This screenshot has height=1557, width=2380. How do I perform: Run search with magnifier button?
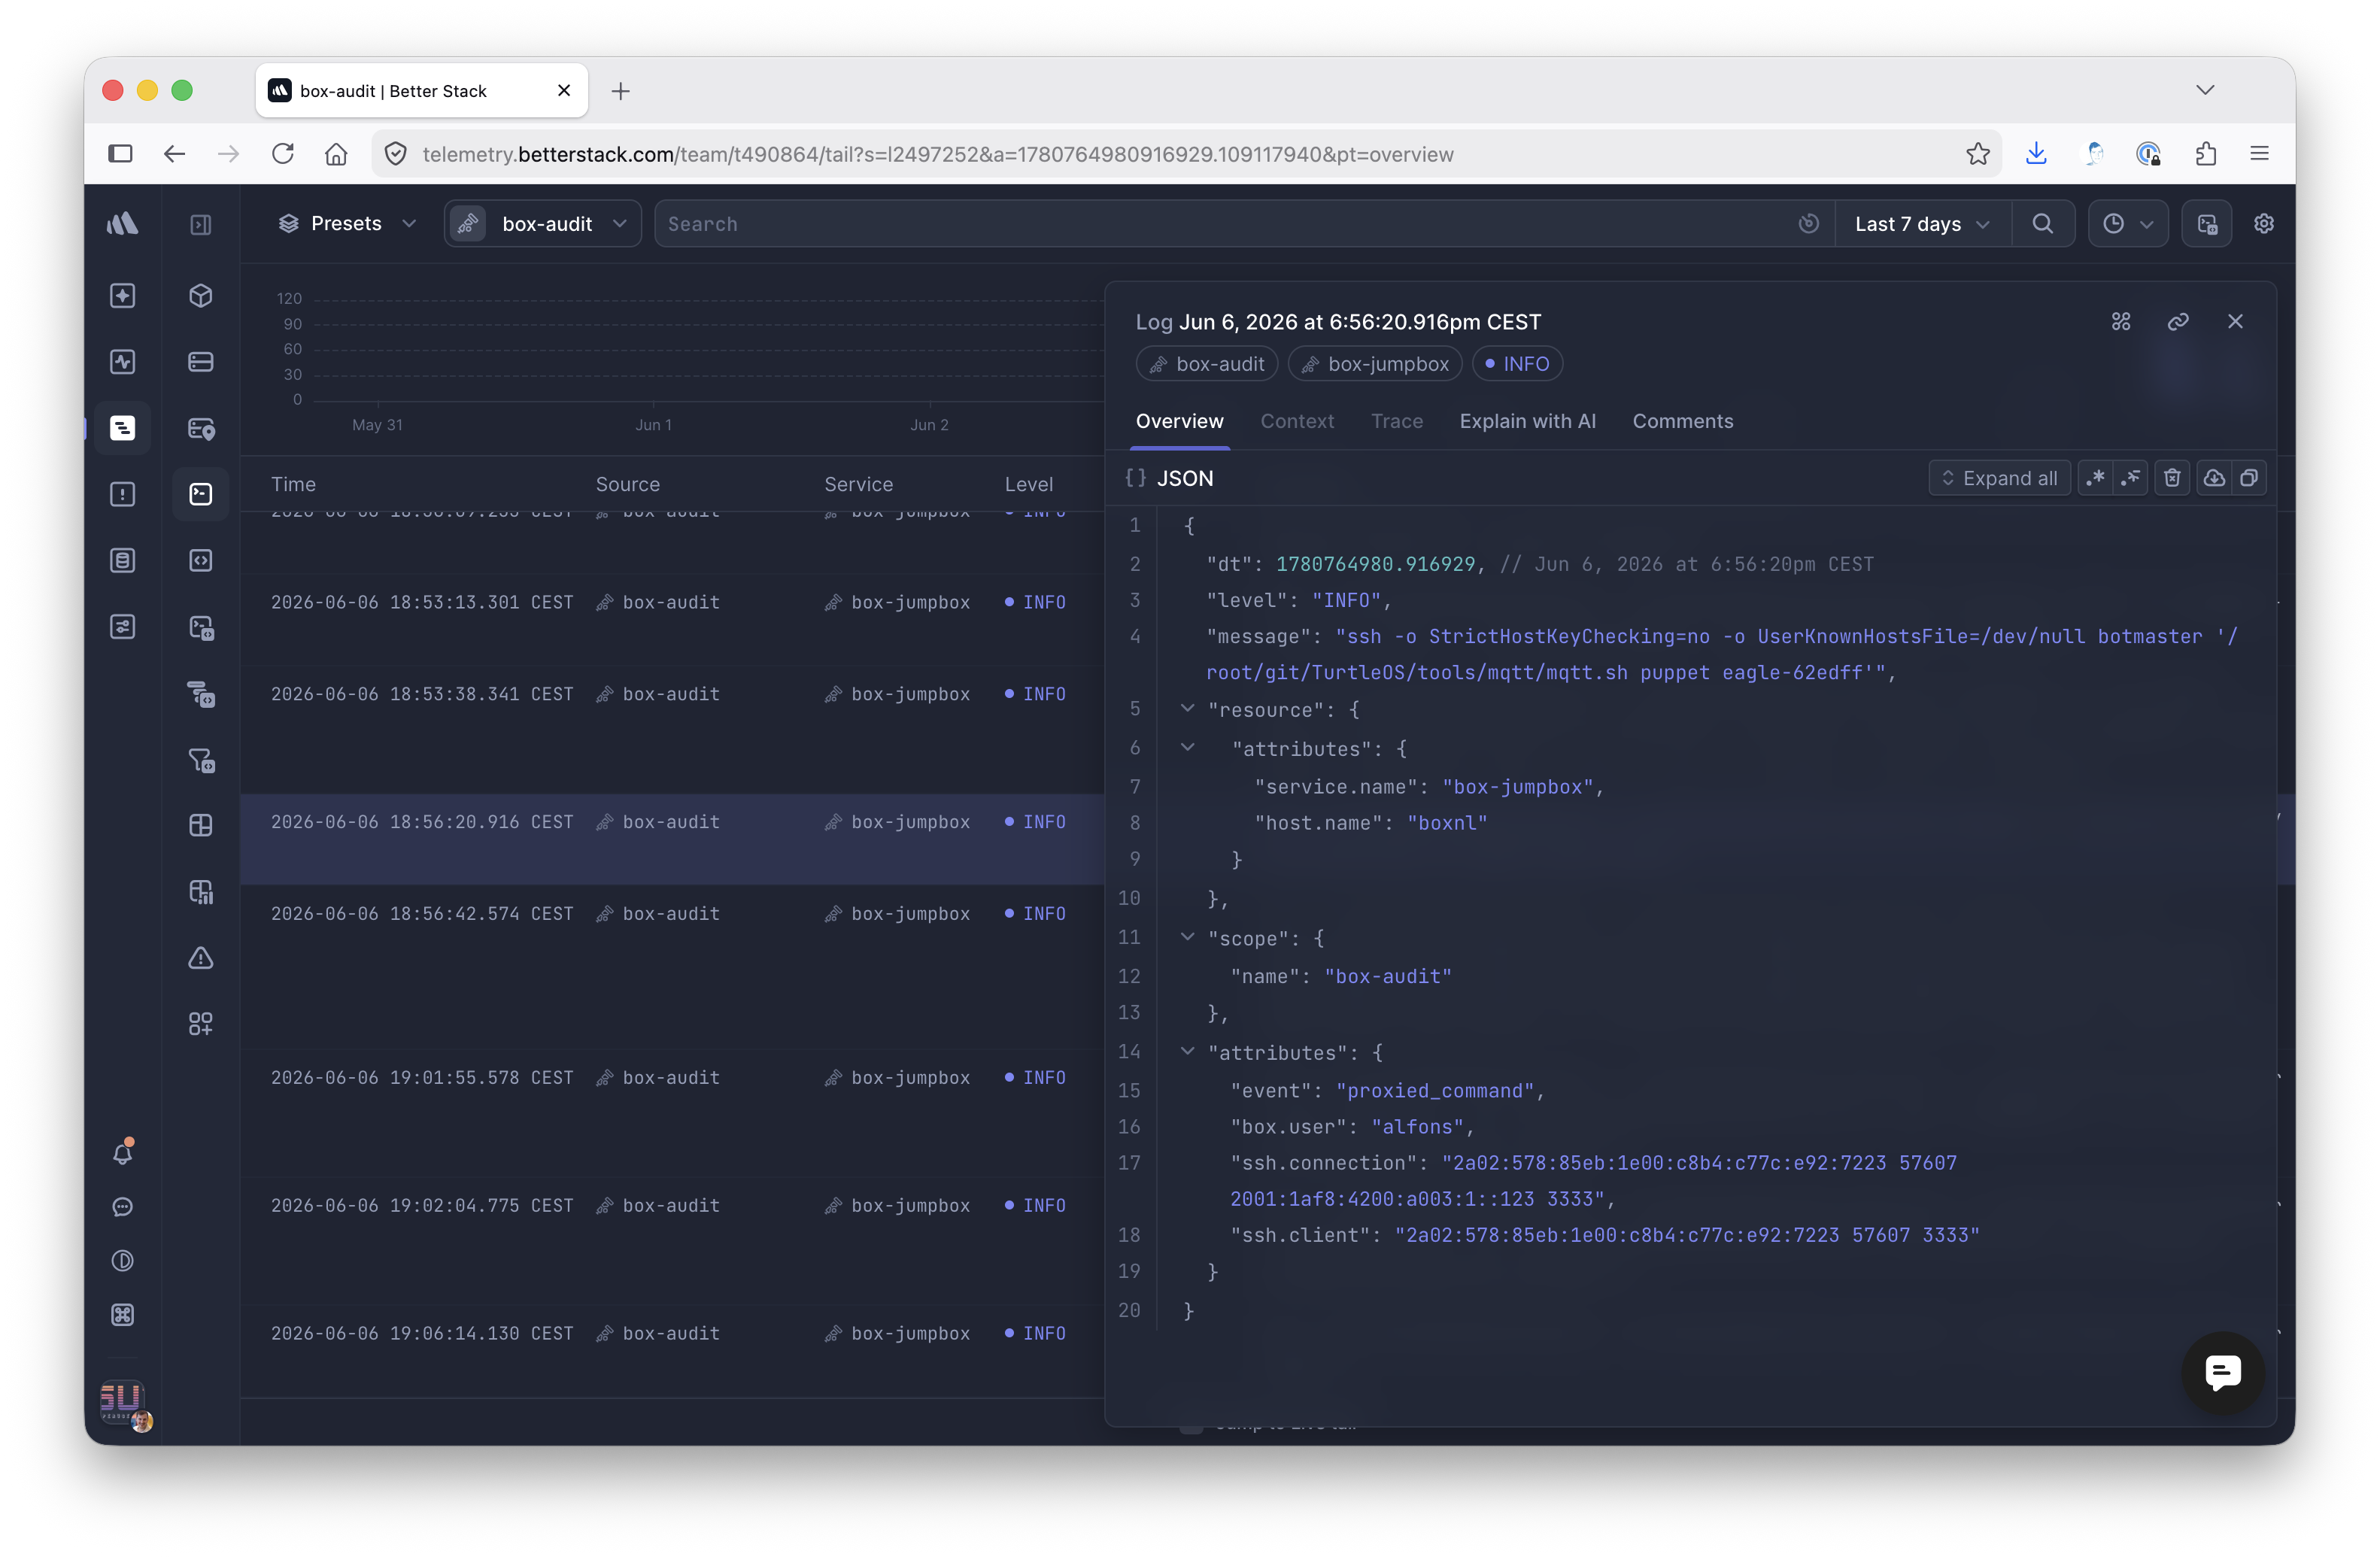click(2043, 224)
